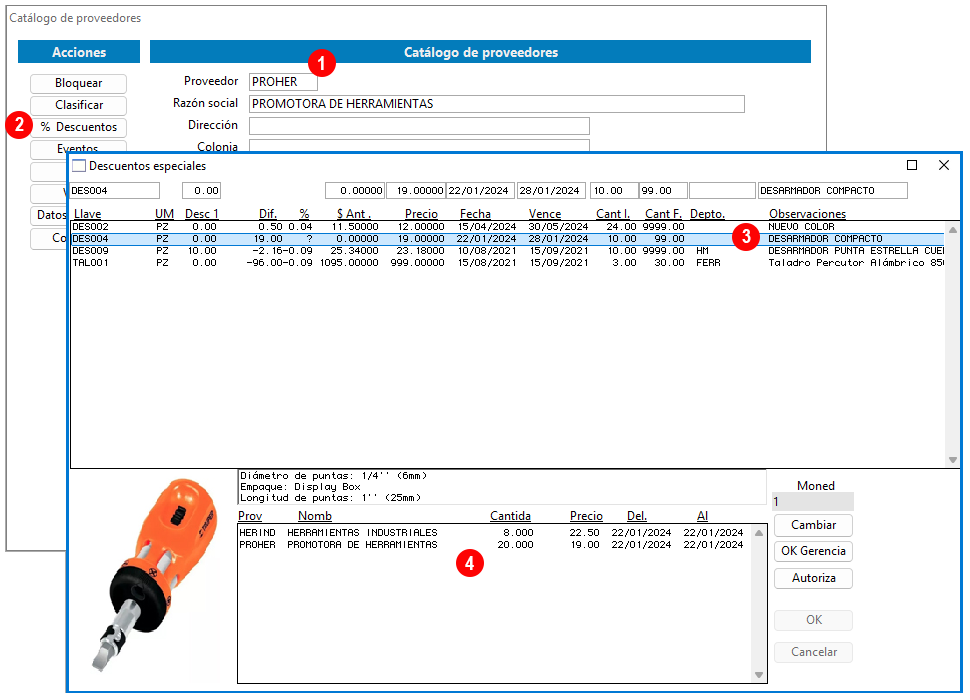Click the UM column header
The width and height of the screenshot is (970, 700).
coord(164,214)
